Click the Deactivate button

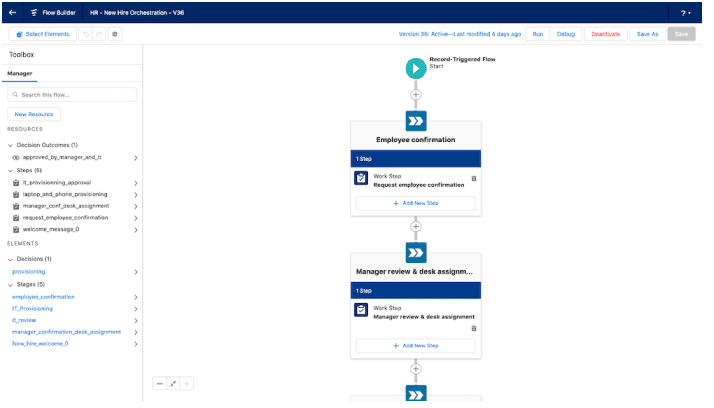606,34
